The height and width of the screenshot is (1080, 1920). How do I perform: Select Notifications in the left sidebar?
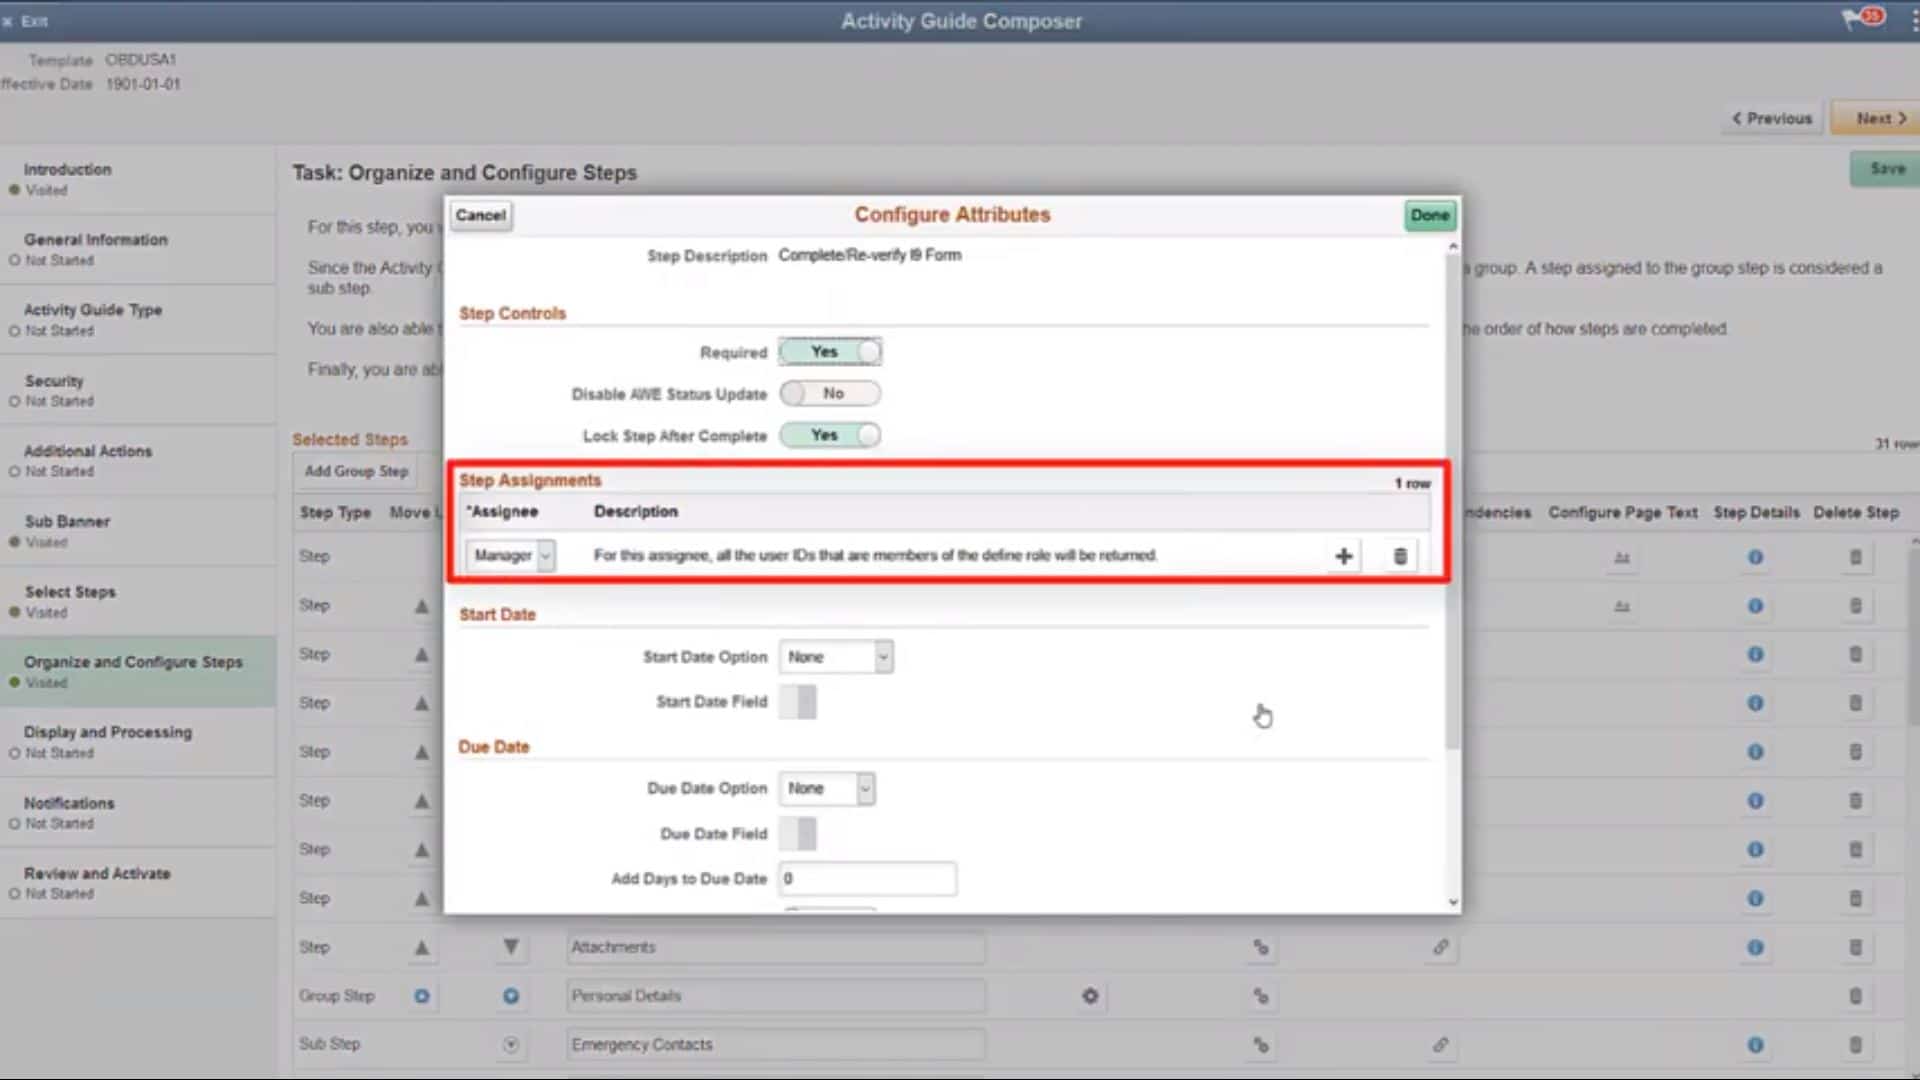[x=69, y=803]
